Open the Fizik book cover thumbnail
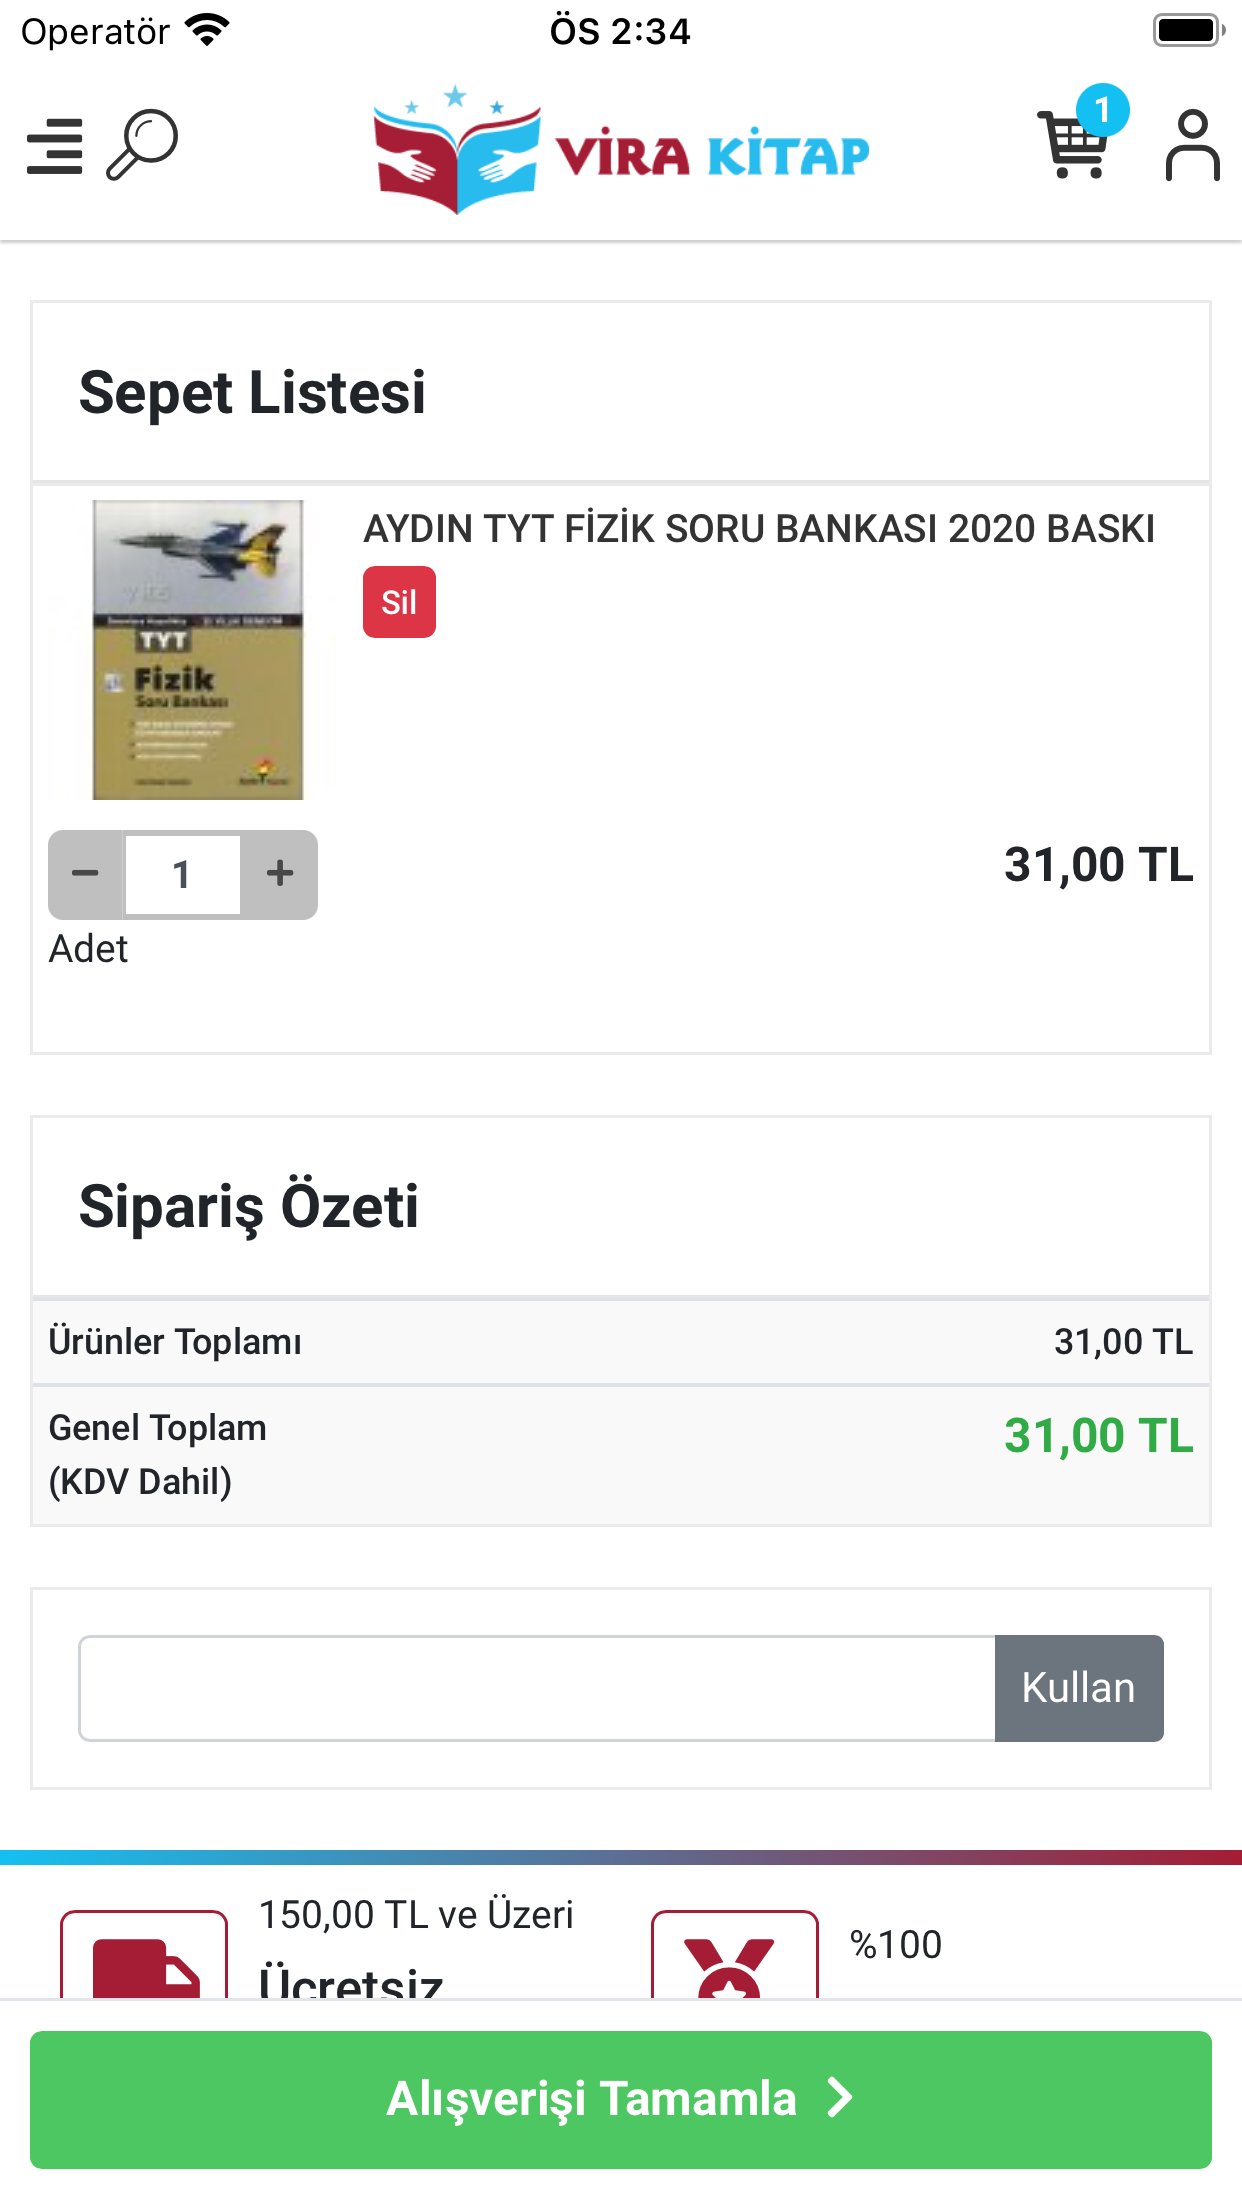The image size is (1242, 2208). click(198, 650)
